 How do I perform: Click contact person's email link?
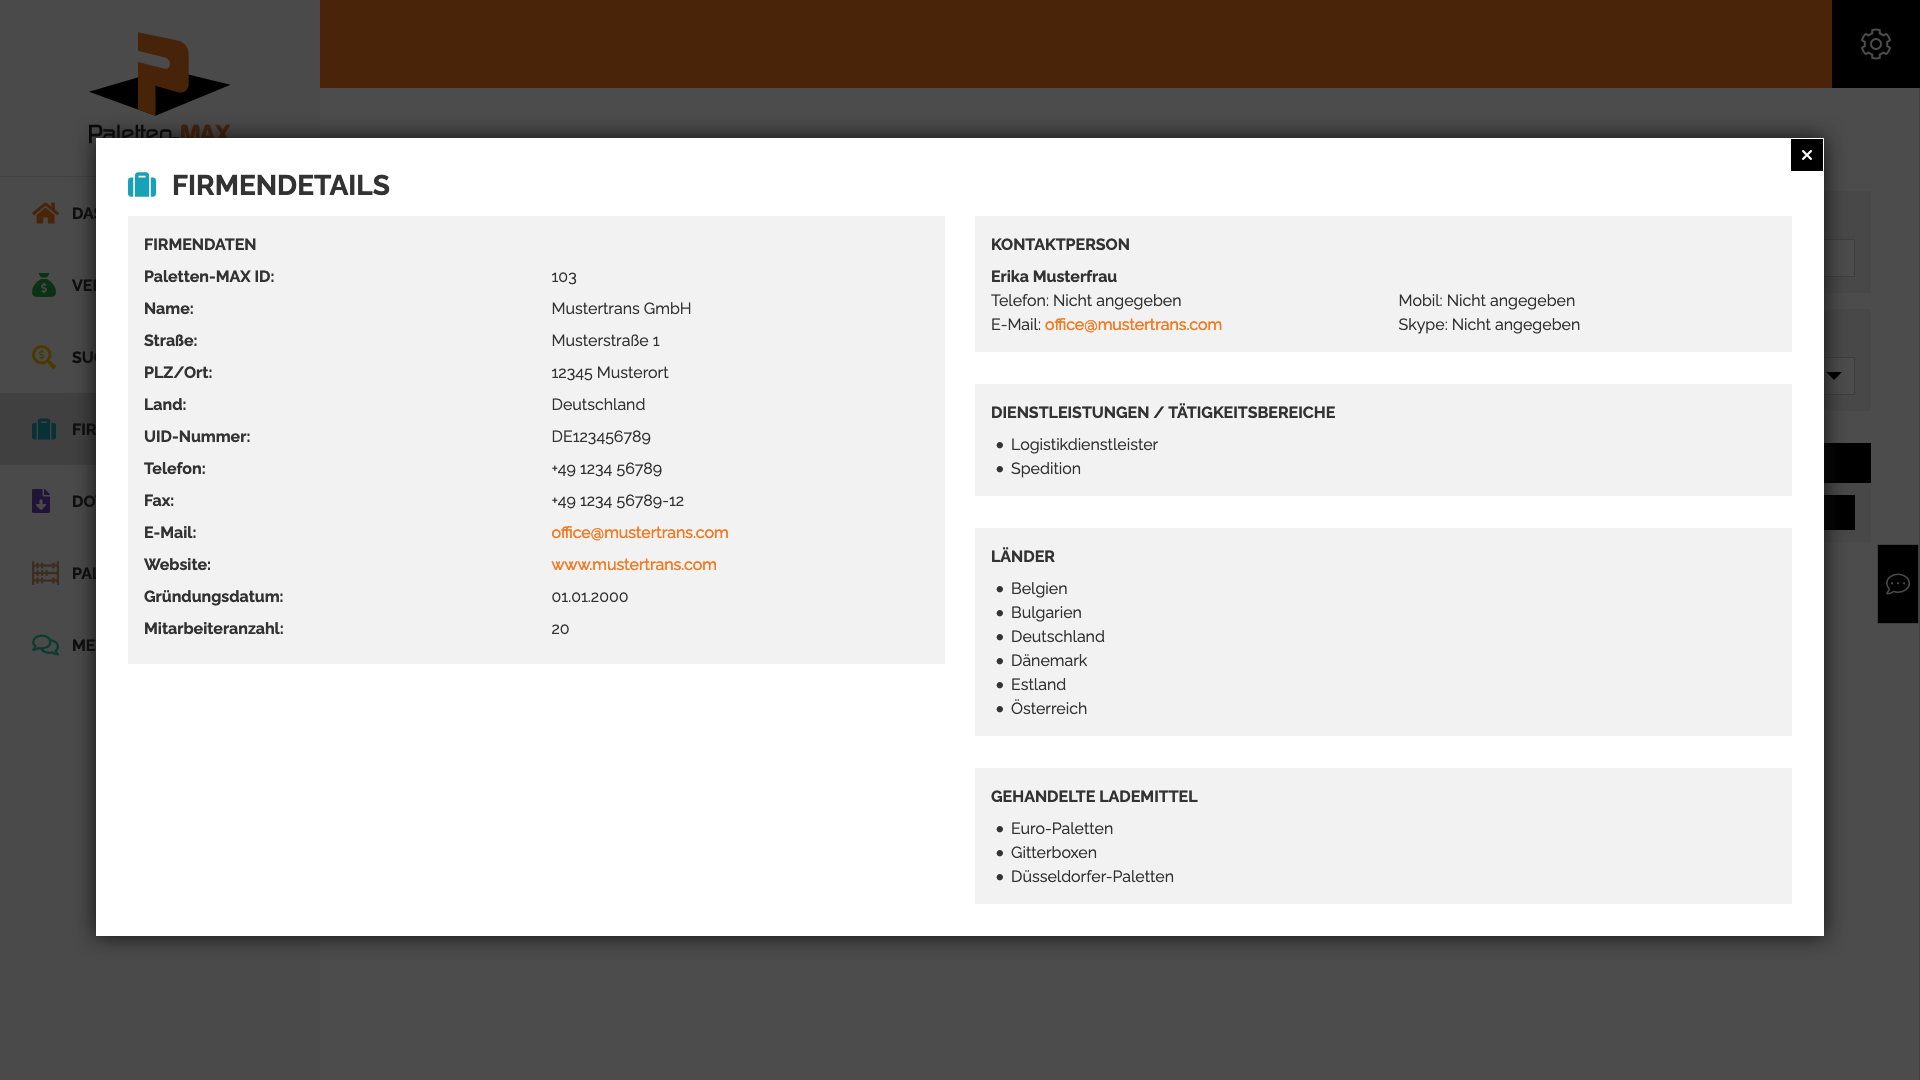(1133, 325)
